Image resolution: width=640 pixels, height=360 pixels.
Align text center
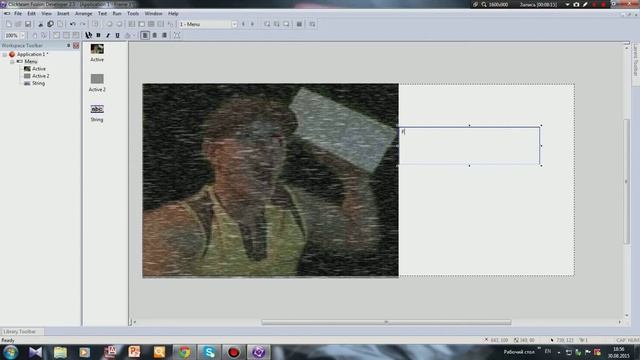click(x=155, y=36)
